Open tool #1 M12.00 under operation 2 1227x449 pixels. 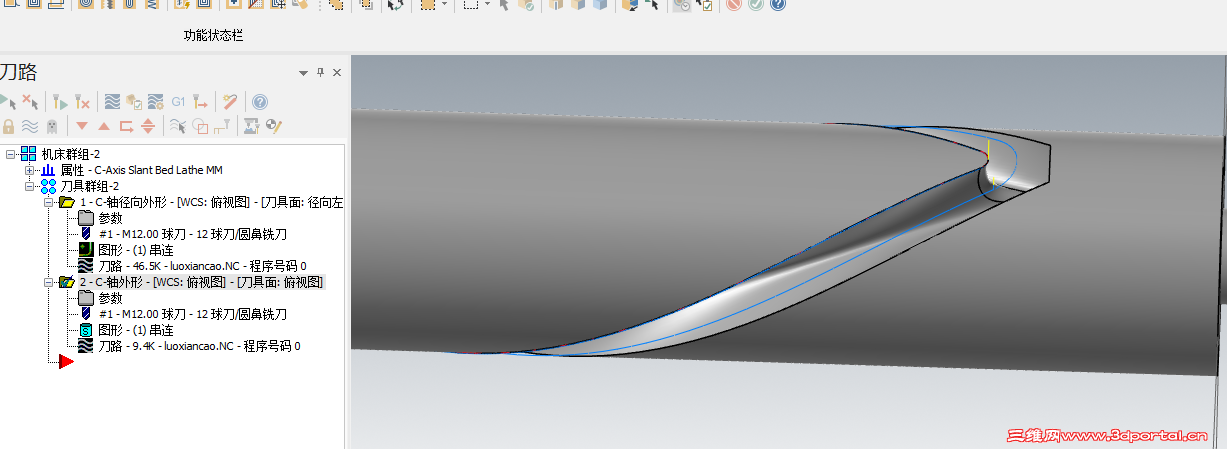193,315
